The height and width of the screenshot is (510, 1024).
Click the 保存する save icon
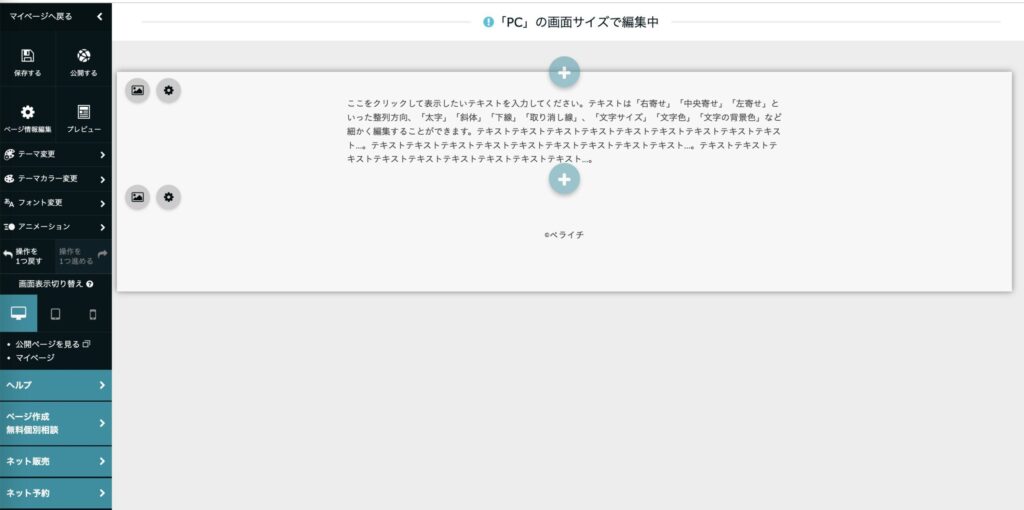(x=27, y=56)
